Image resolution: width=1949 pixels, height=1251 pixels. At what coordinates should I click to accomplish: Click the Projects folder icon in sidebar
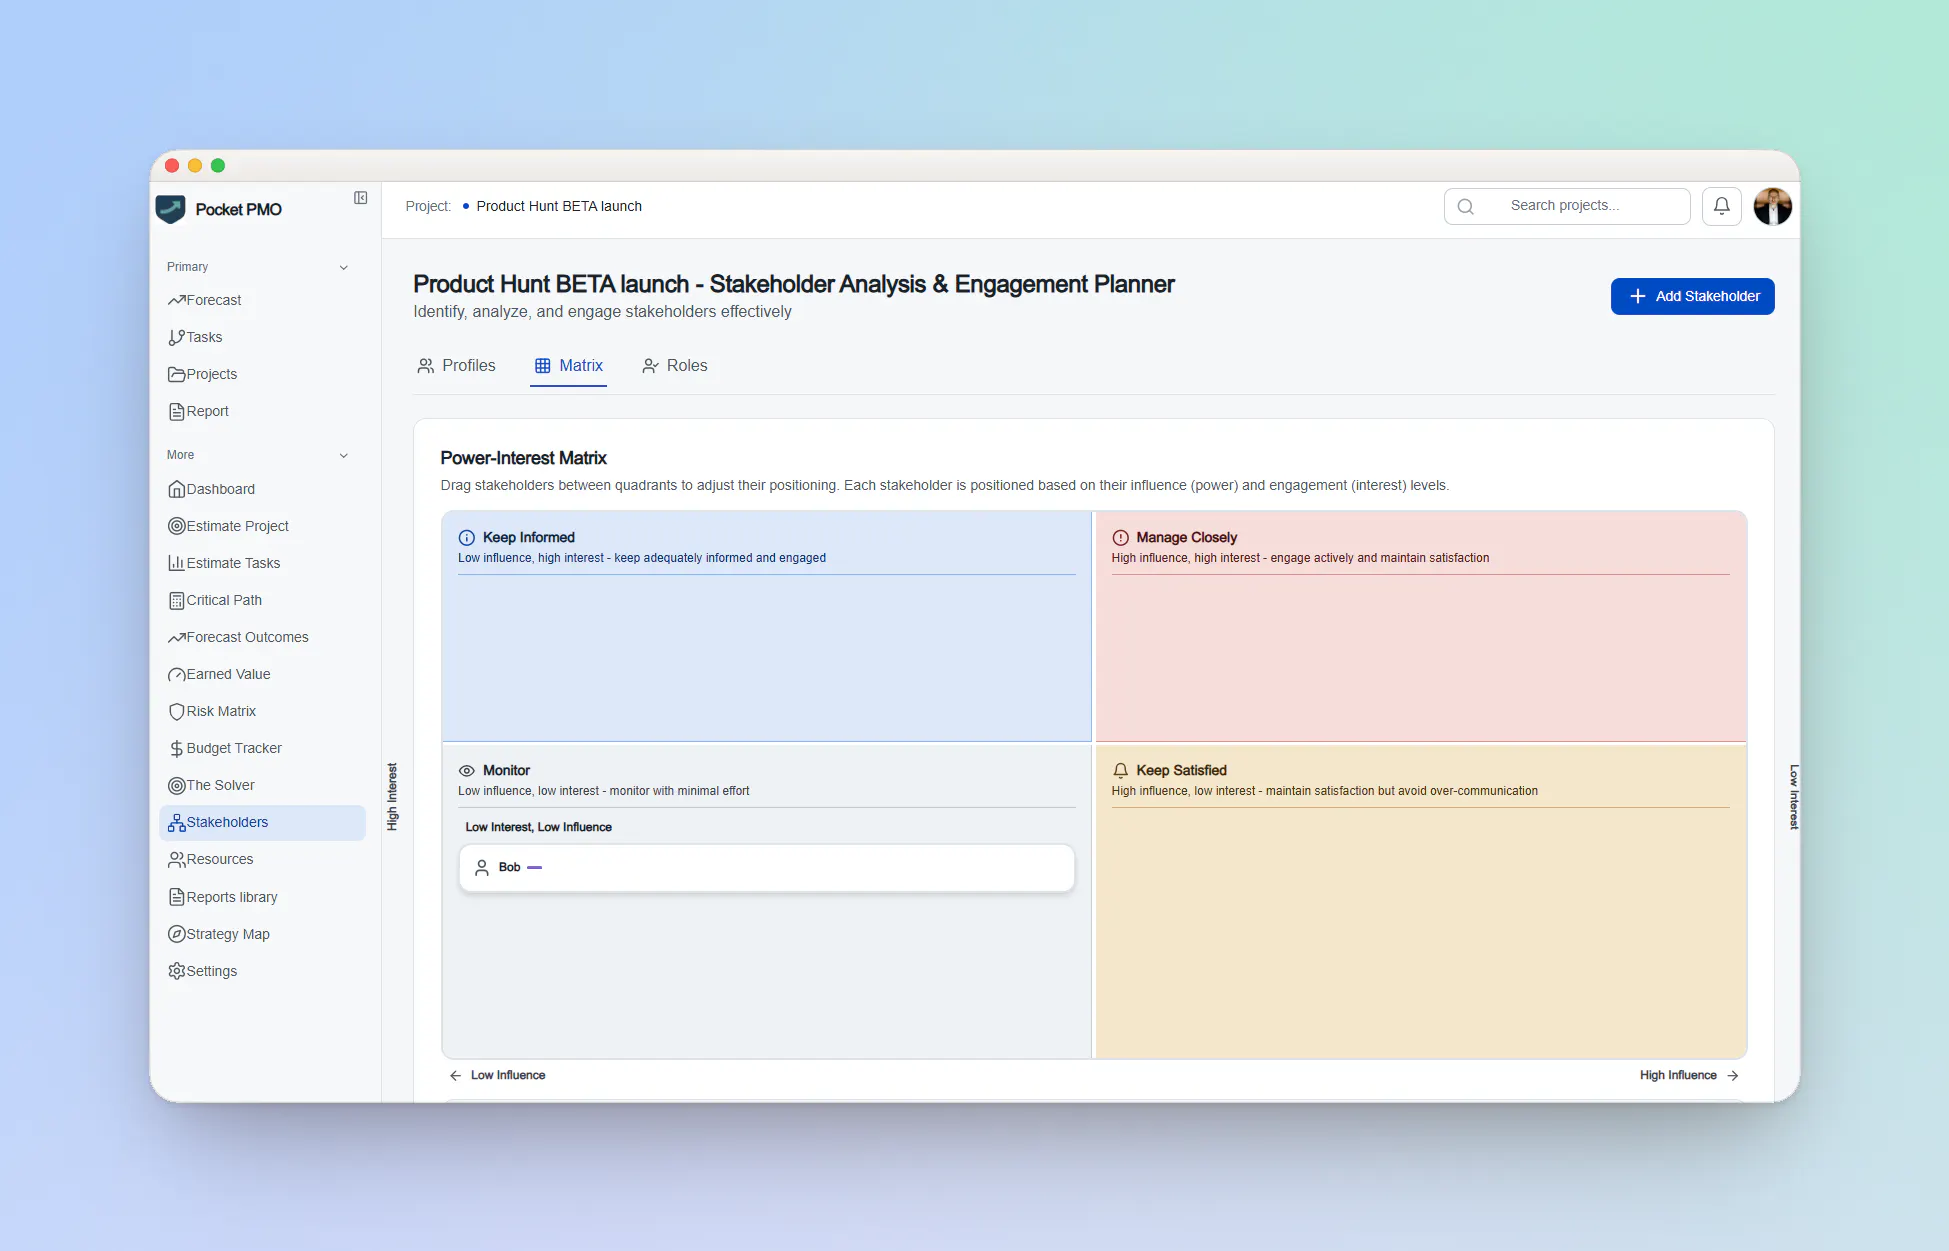pyautogui.click(x=176, y=374)
